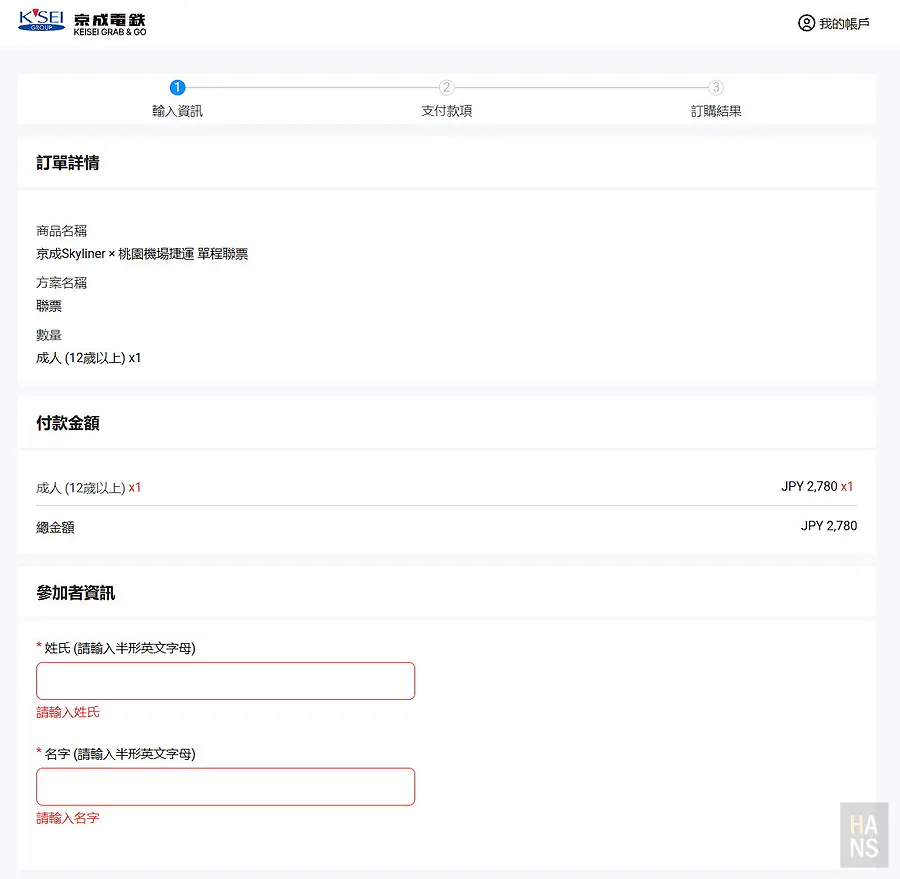
Task: Open the 我的帳戶 account icon
Action: click(x=806, y=23)
